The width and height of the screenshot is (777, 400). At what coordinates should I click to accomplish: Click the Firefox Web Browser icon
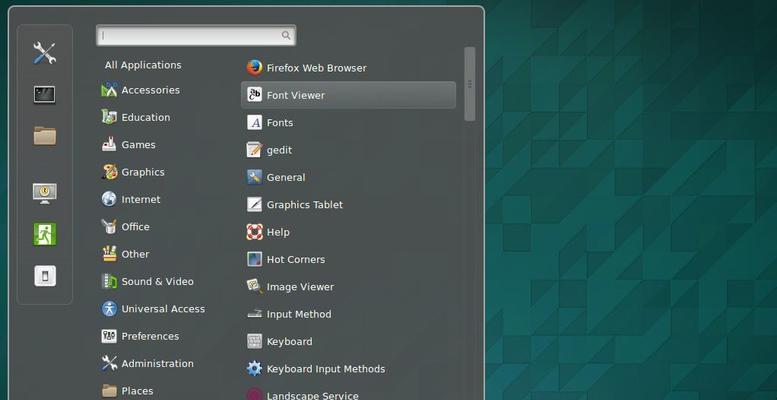(x=255, y=68)
